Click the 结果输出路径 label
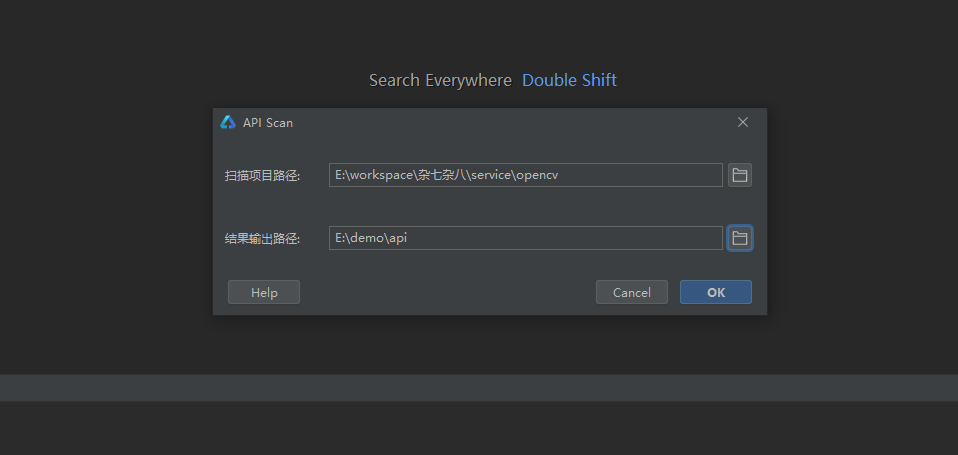Screen dimensions: 958x455 262,239
